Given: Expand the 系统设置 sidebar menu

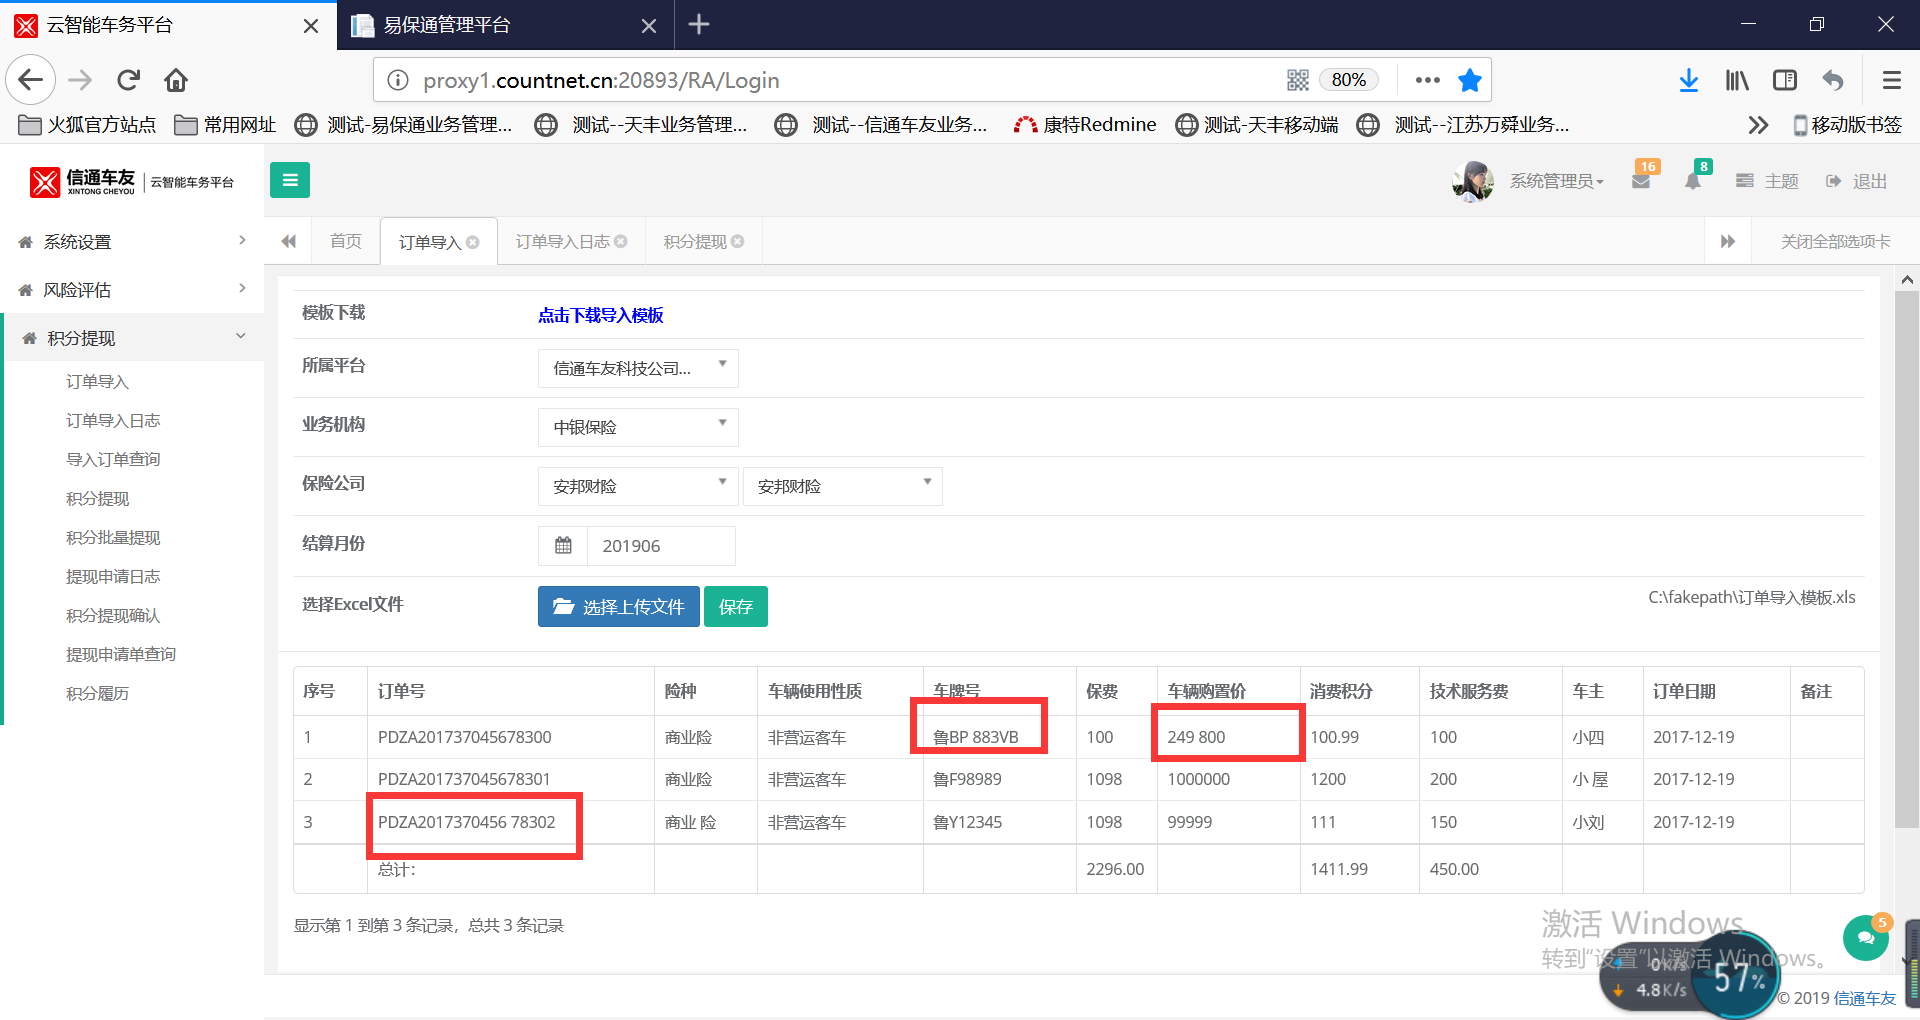Looking at the screenshot, I should click(130, 242).
